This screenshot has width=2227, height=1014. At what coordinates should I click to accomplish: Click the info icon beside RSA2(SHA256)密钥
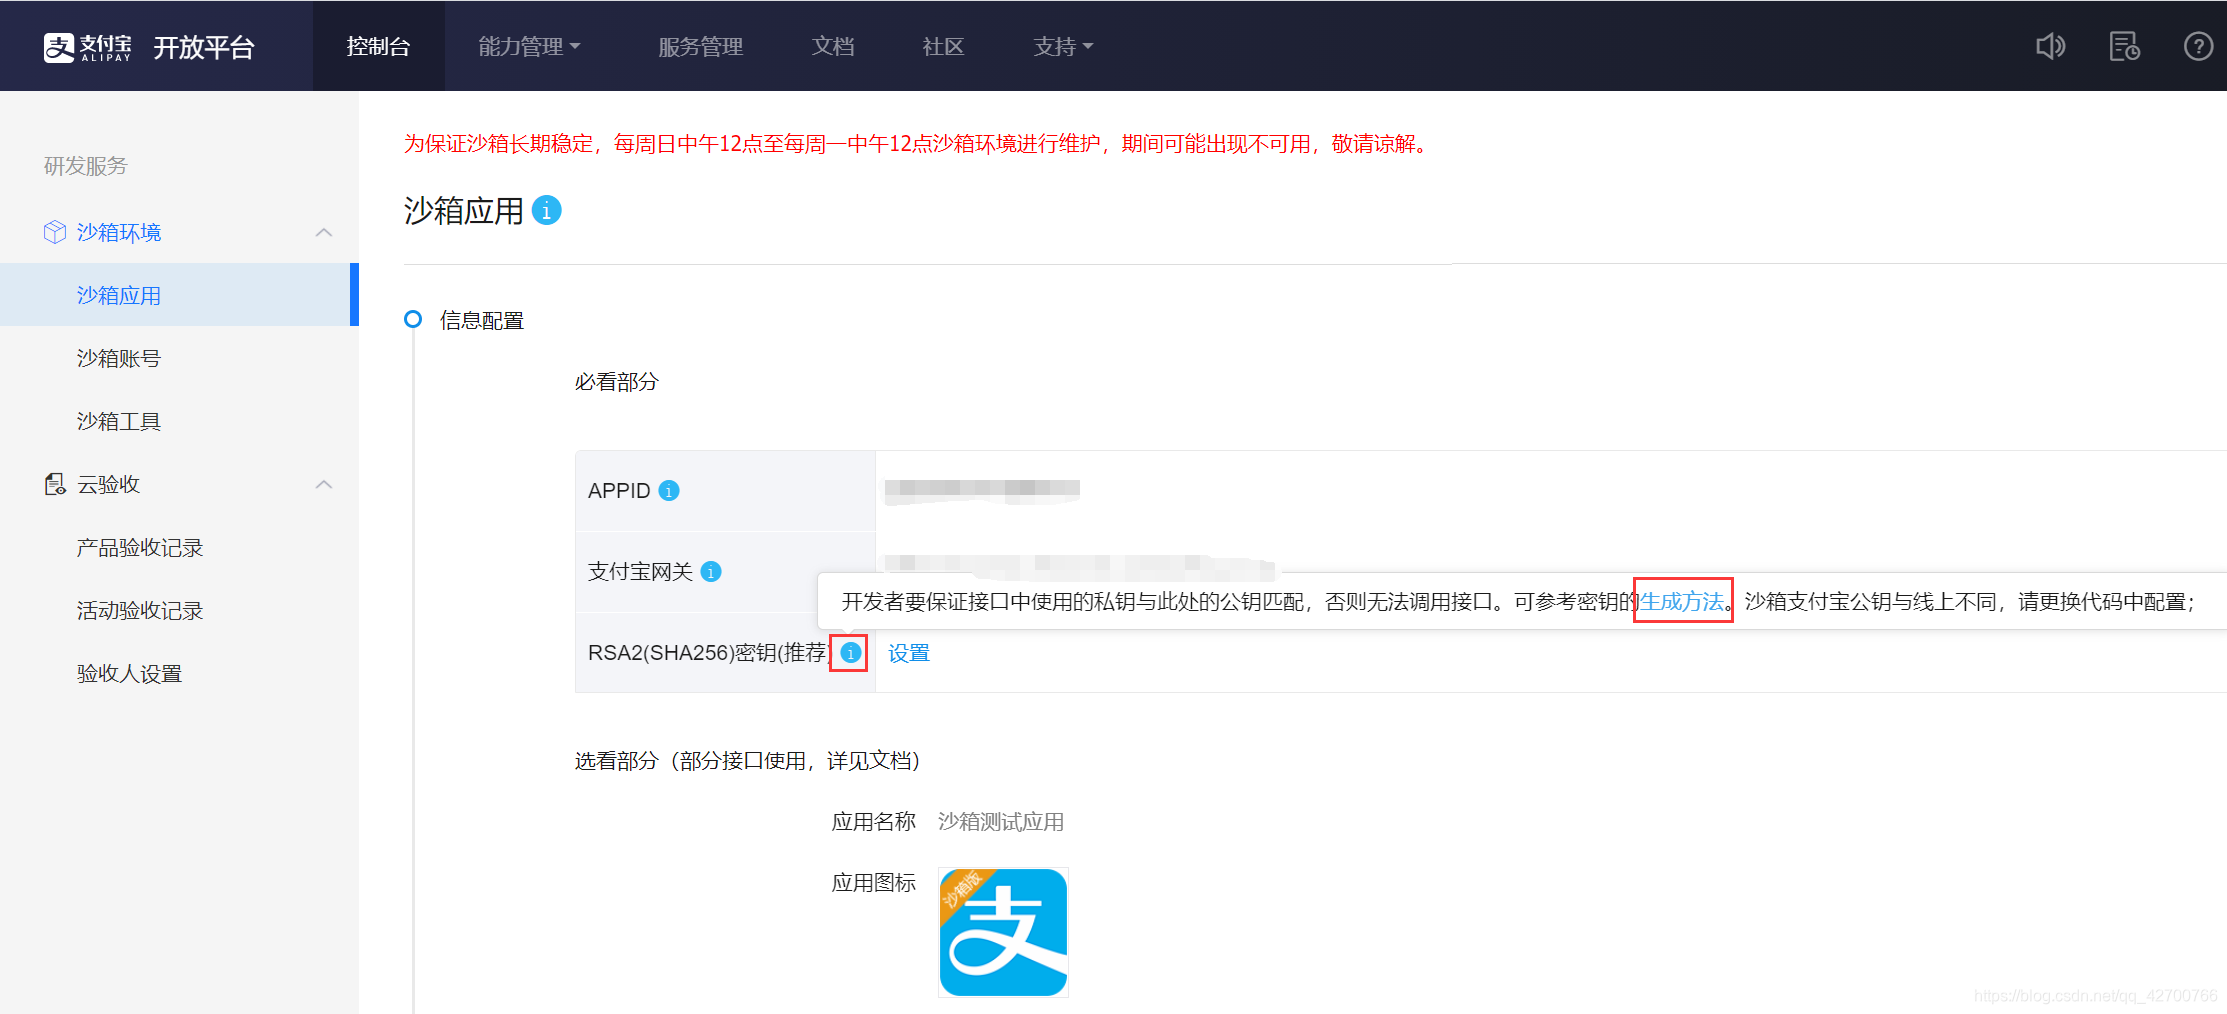[x=850, y=653]
